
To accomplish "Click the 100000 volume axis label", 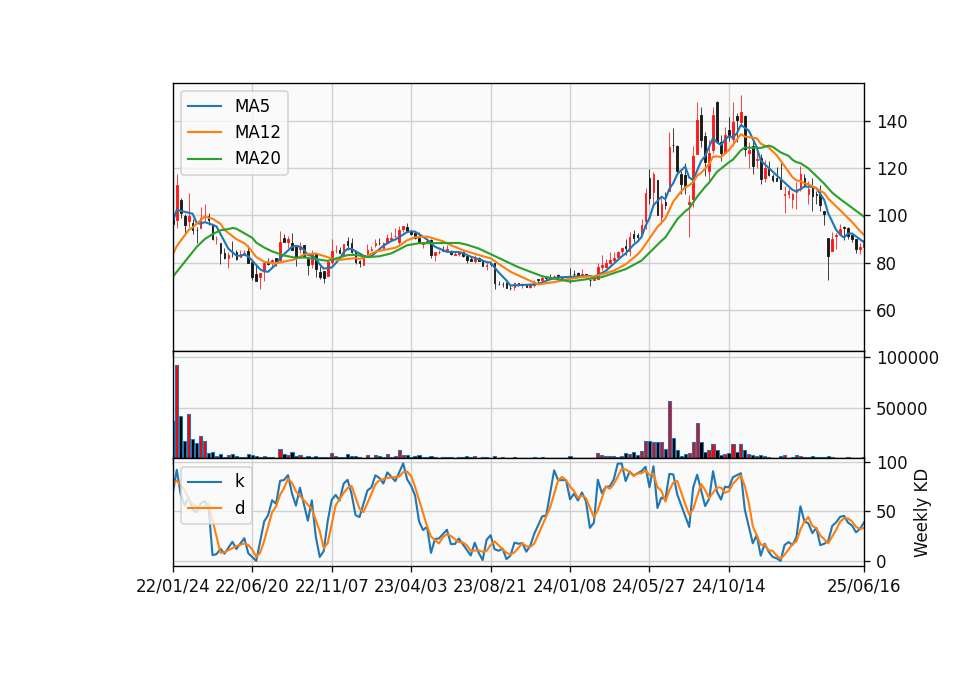I will 908,358.
